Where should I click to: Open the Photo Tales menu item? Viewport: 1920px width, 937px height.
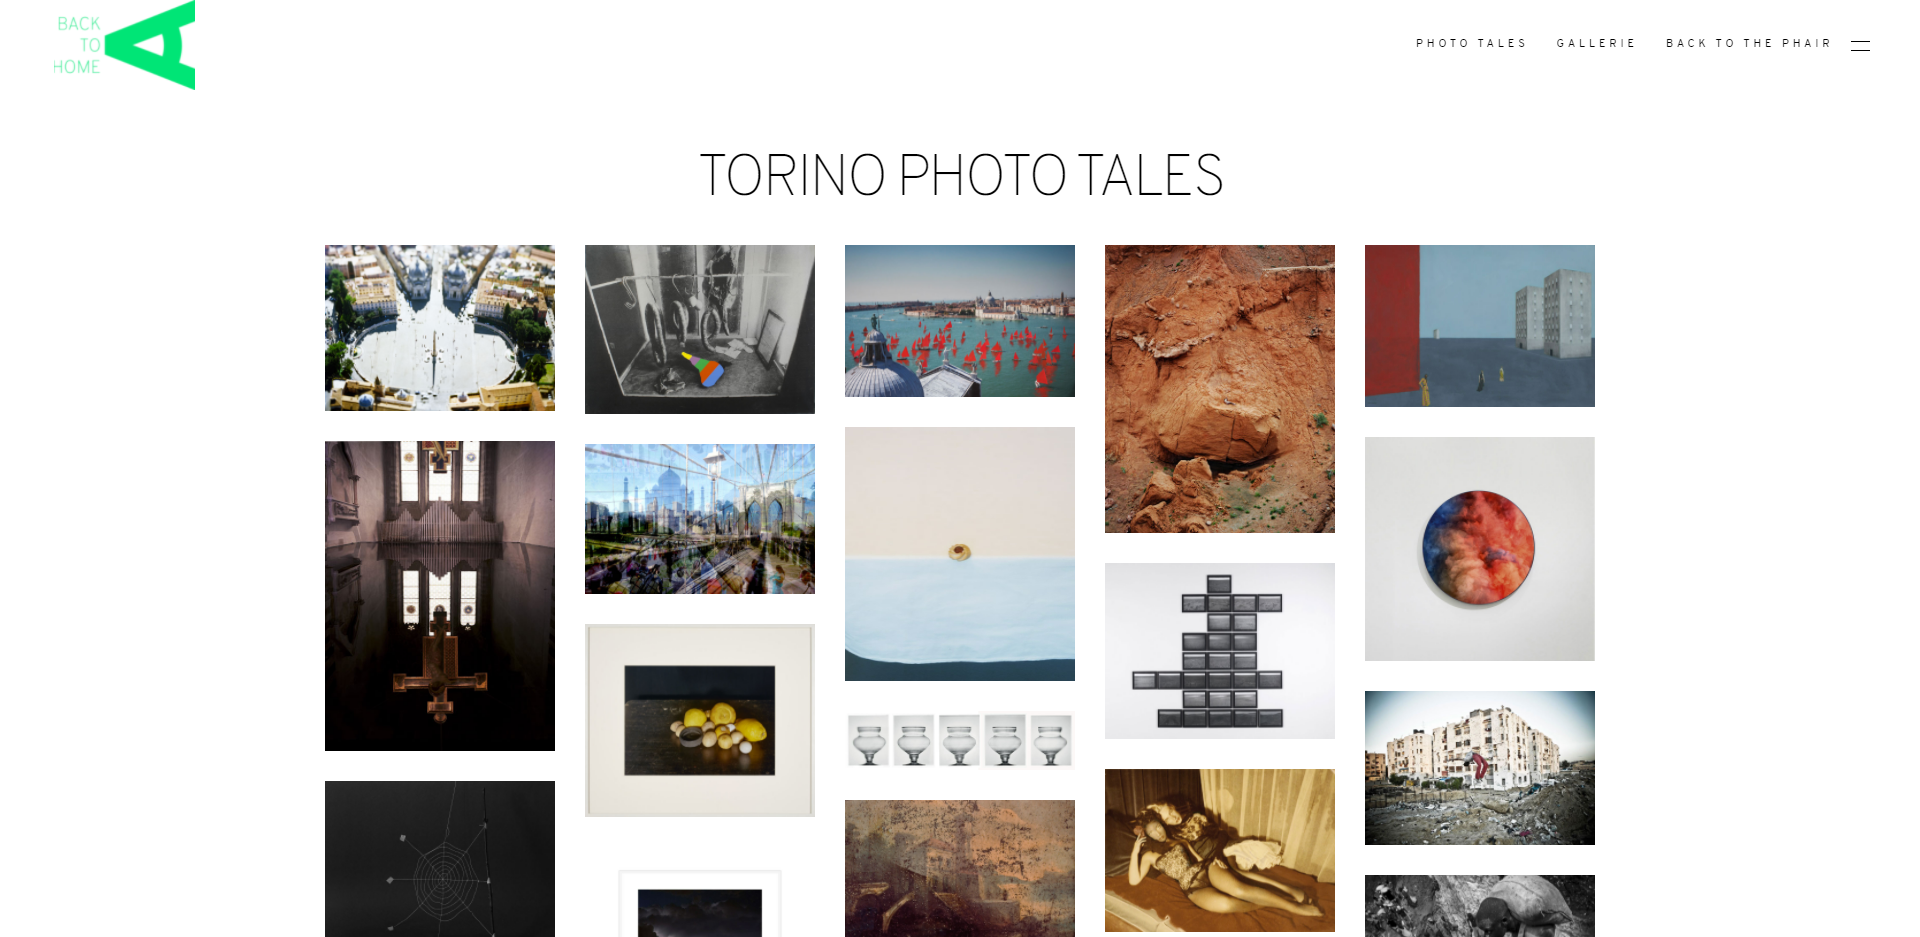pyautogui.click(x=1471, y=43)
